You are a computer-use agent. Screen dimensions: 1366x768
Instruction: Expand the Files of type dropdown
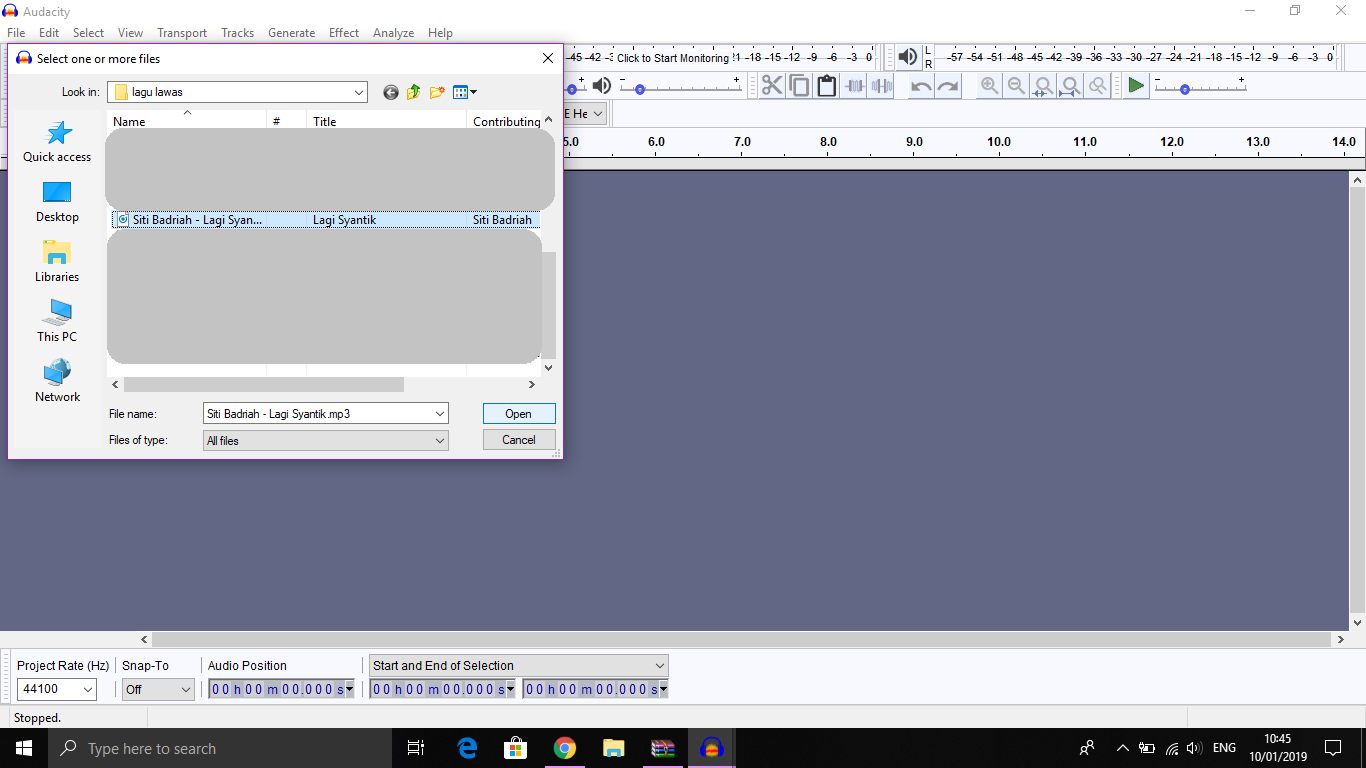[439, 440]
